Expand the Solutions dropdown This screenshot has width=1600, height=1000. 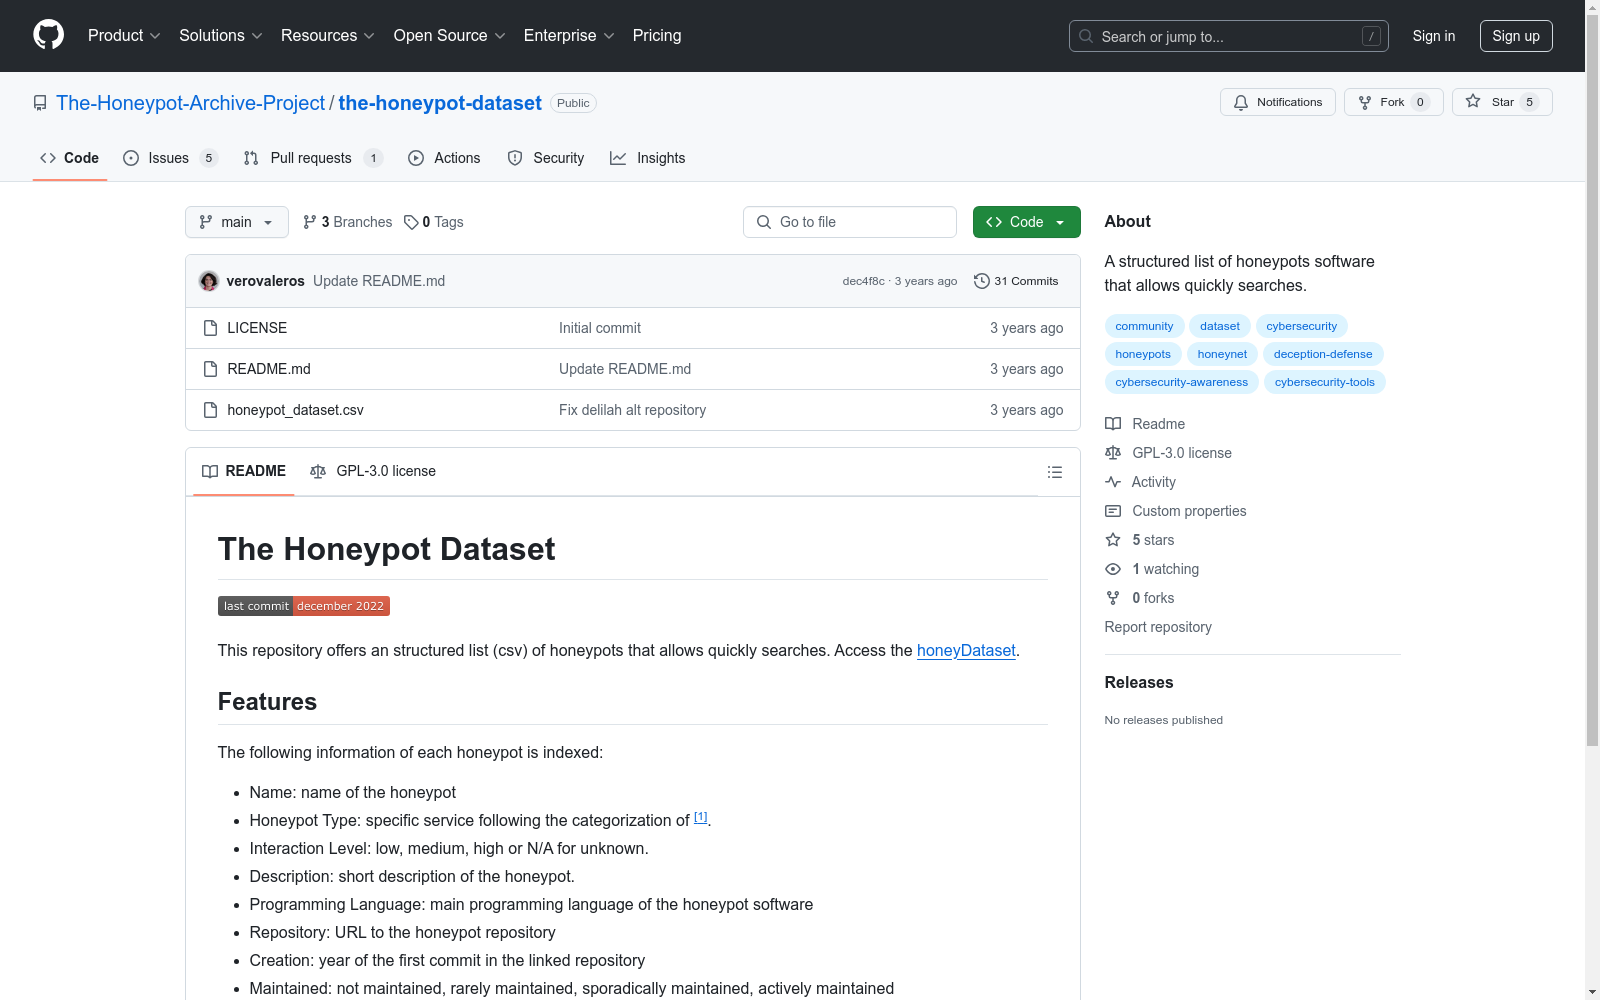pyautogui.click(x=221, y=35)
